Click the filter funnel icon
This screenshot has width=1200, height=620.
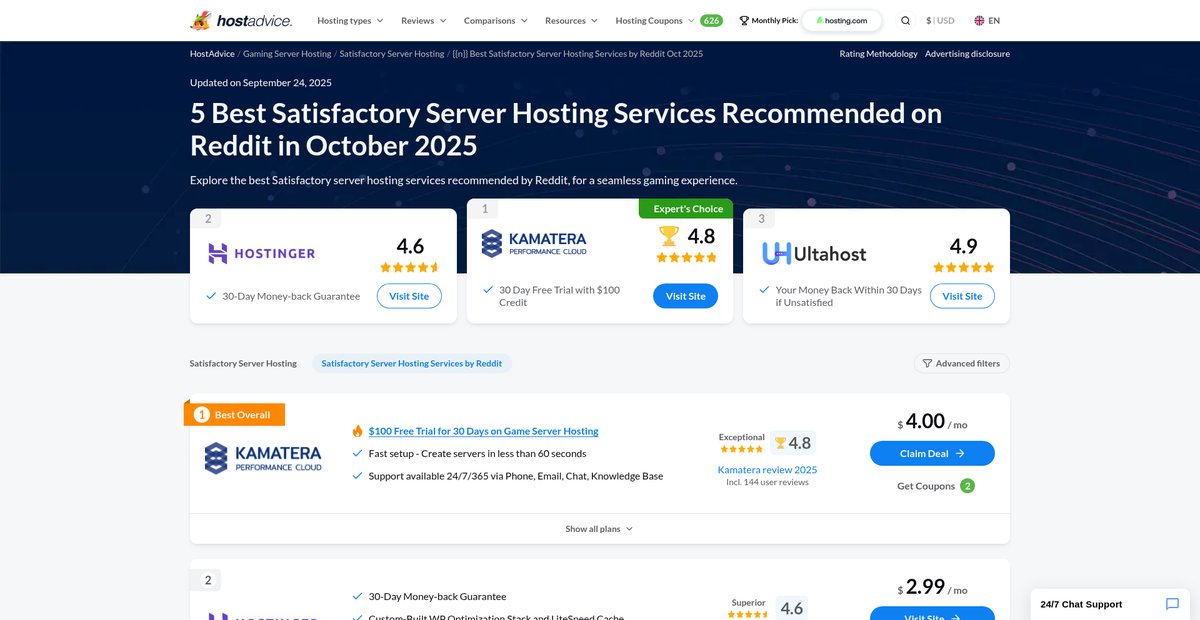[927, 364]
